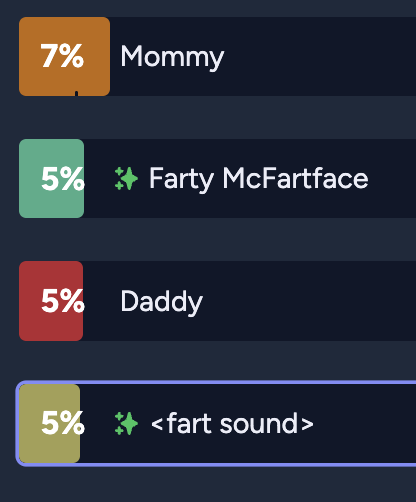Select the Daddy answer option
Viewport: 416px width, 502px height.
click(x=217, y=301)
